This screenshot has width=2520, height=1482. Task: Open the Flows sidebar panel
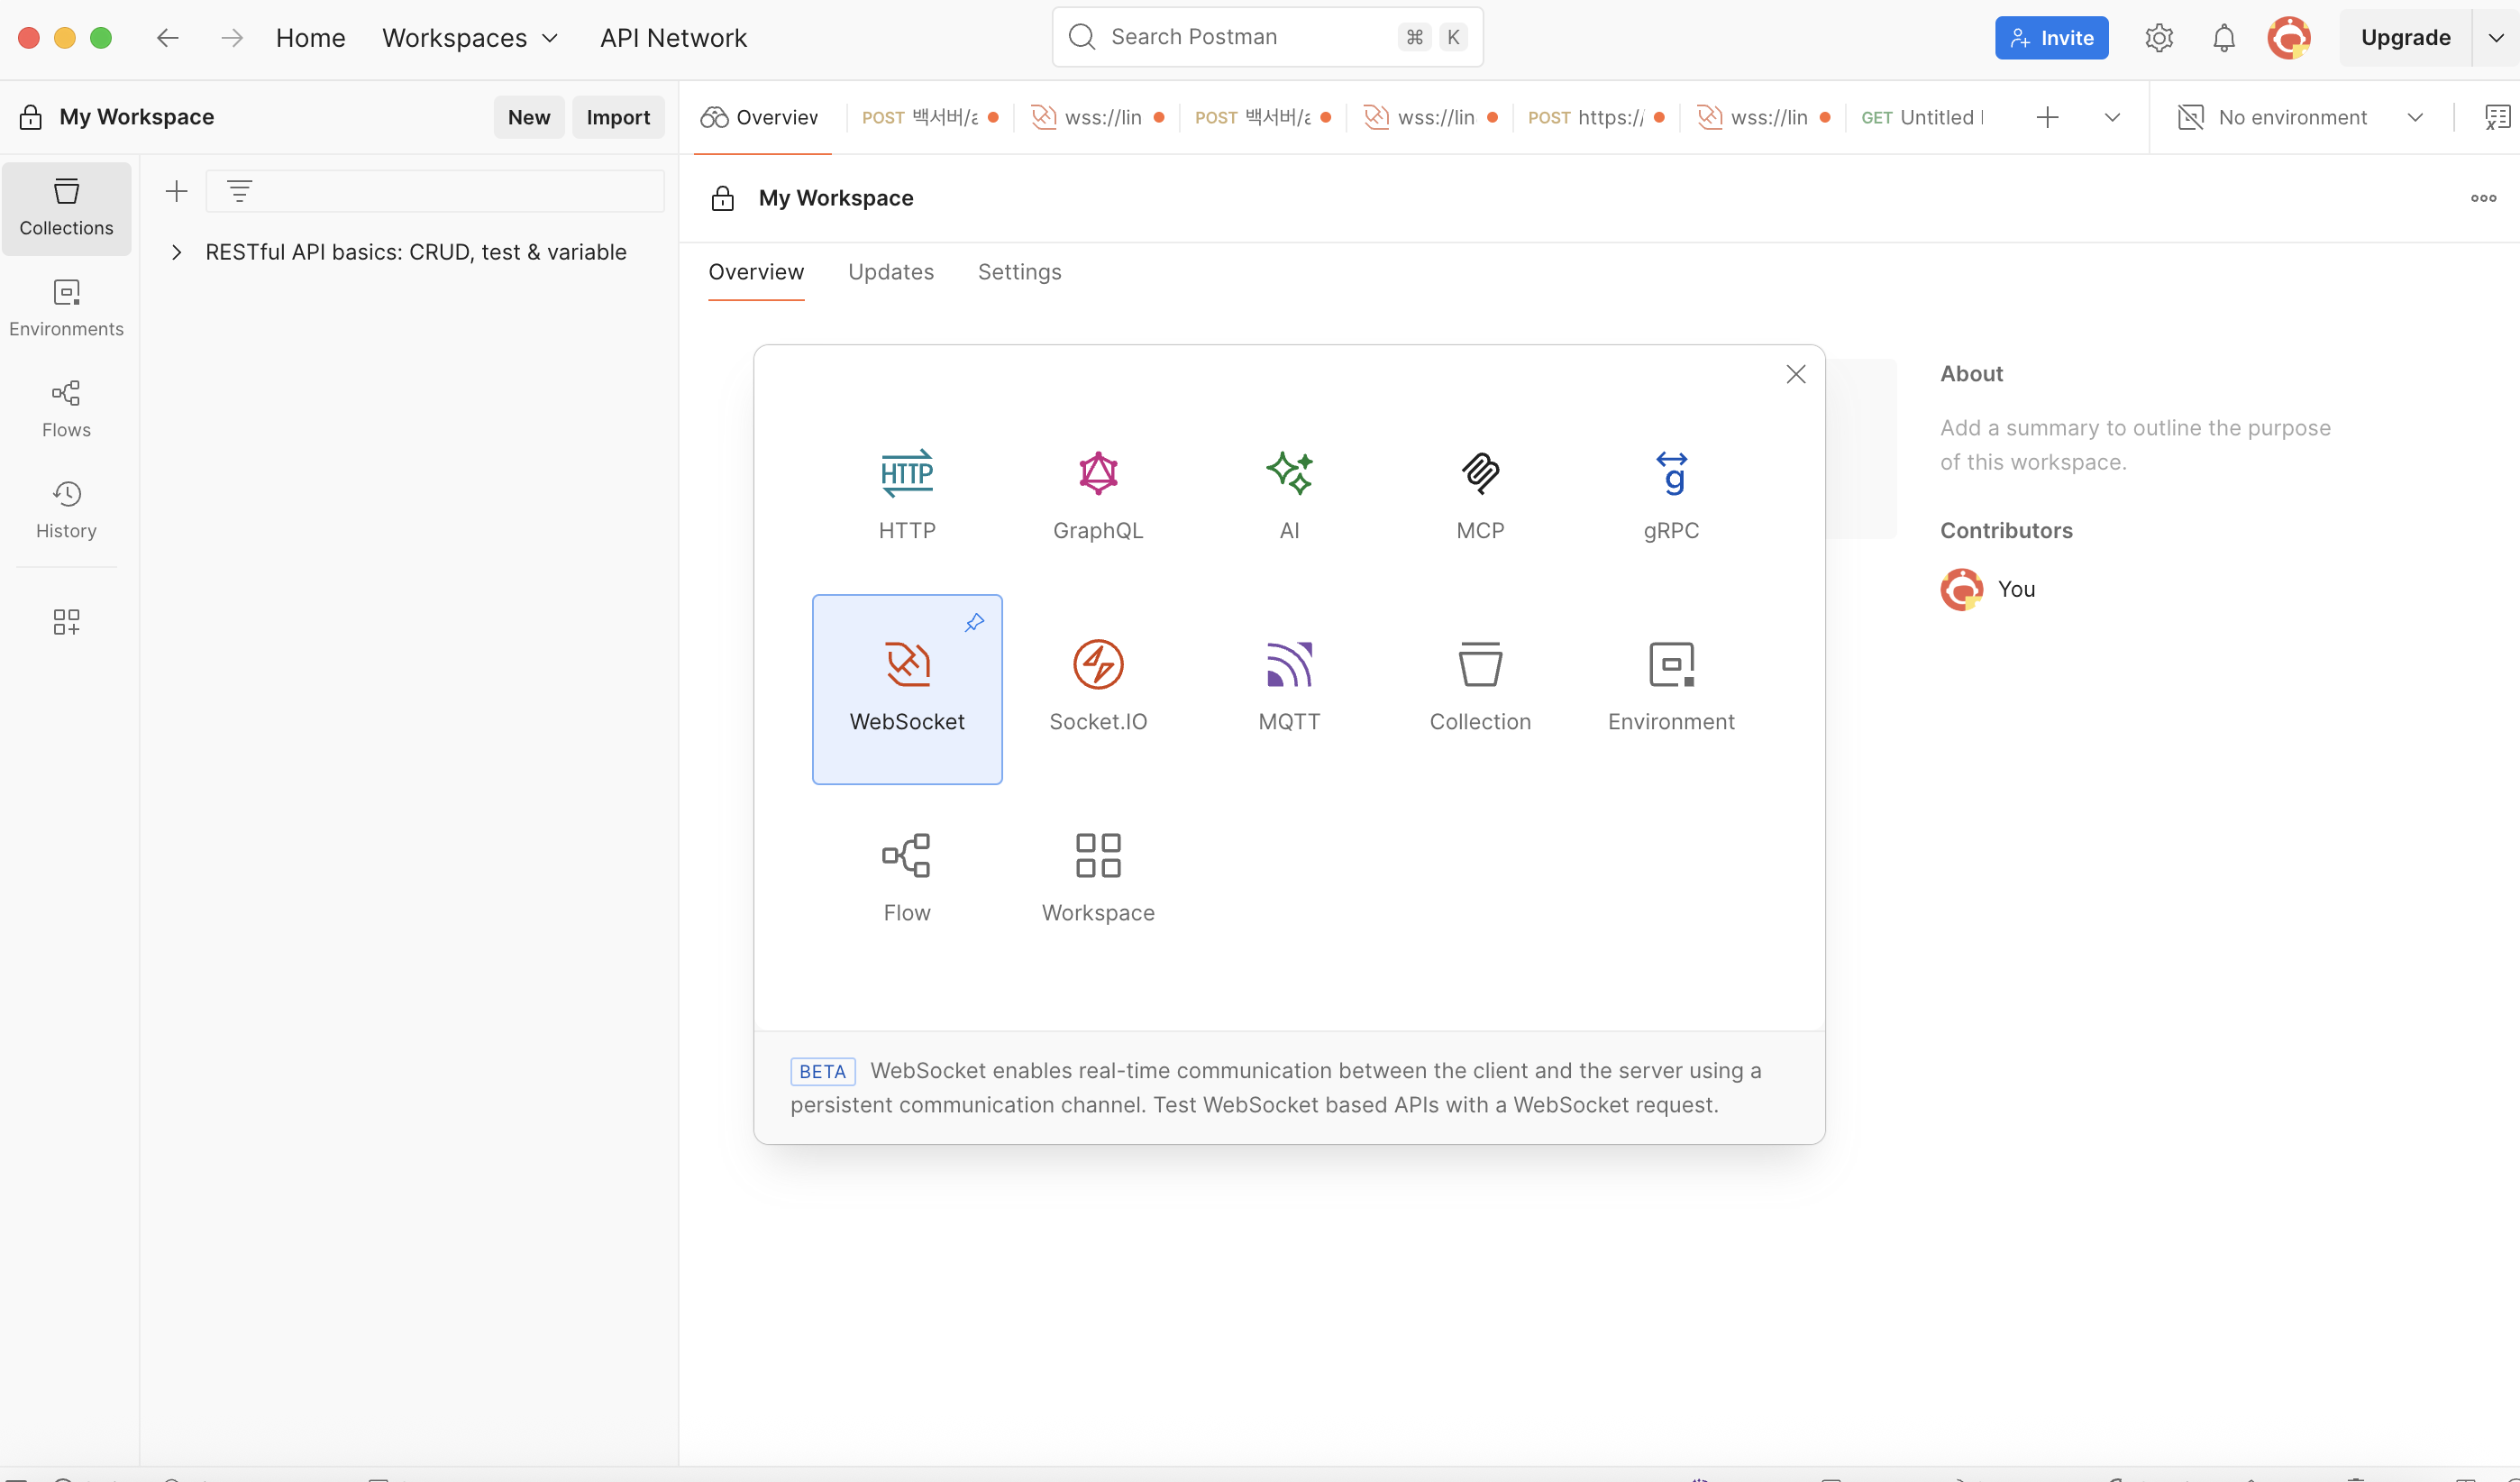point(66,409)
